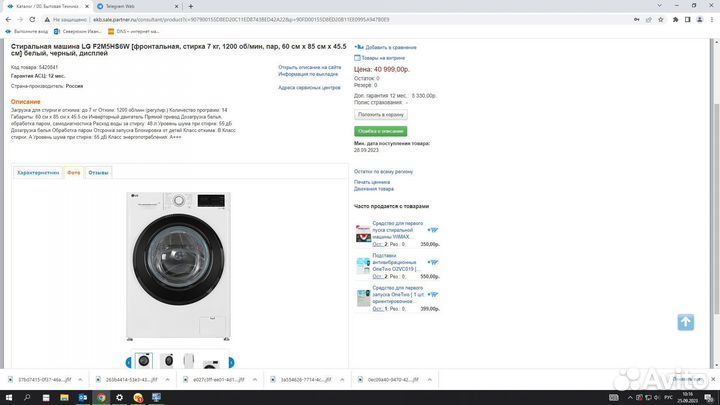This screenshot has width=720, height=405.
Task: Click green Ошибка в описании button
Action: (x=381, y=131)
